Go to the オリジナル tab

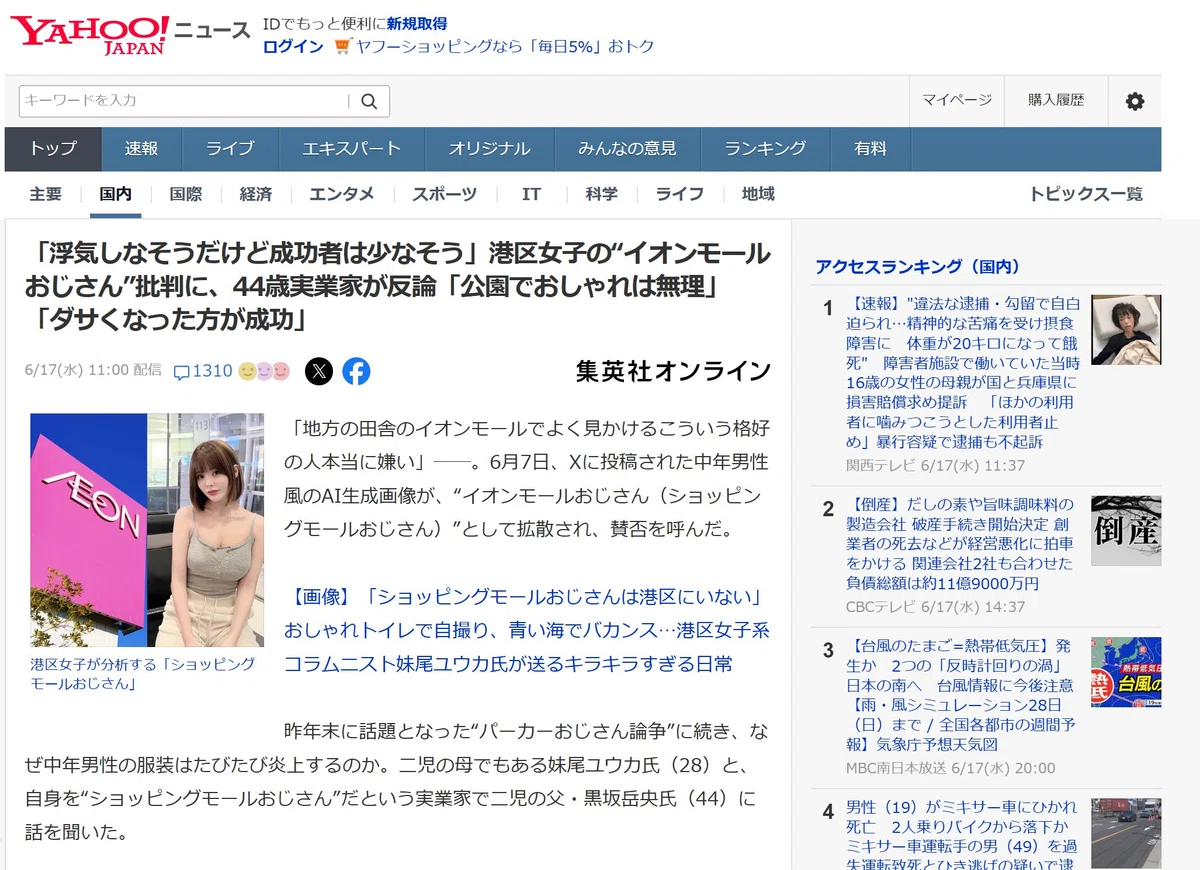click(489, 149)
